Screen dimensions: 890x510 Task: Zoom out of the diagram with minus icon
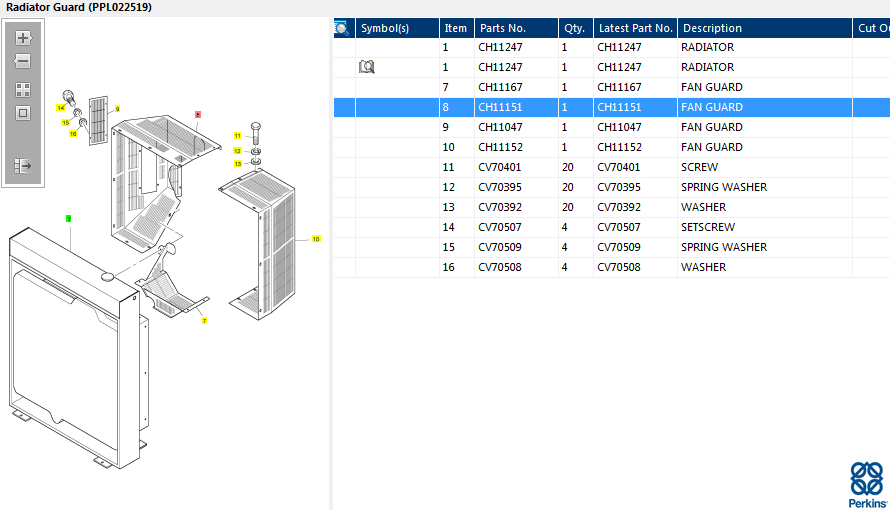pos(23,61)
